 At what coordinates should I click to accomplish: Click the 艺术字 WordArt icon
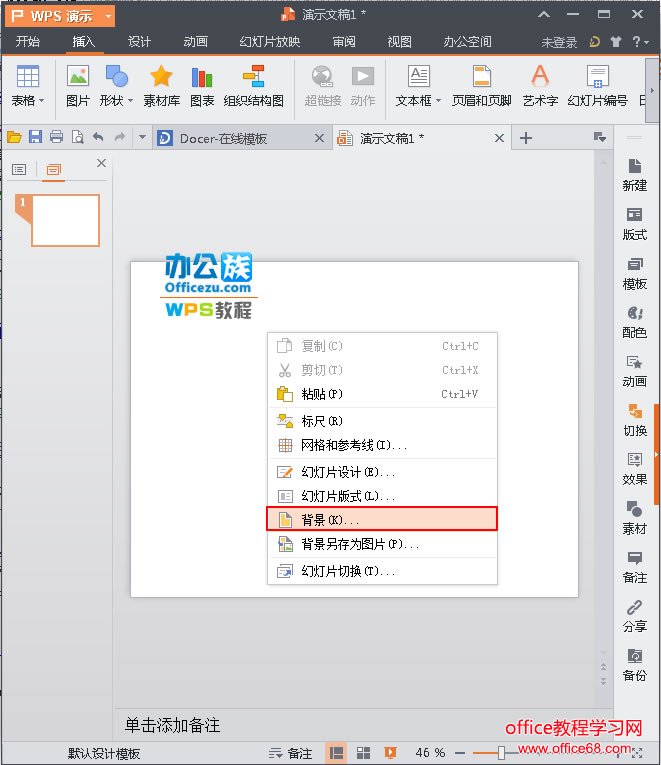(x=540, y=85)
